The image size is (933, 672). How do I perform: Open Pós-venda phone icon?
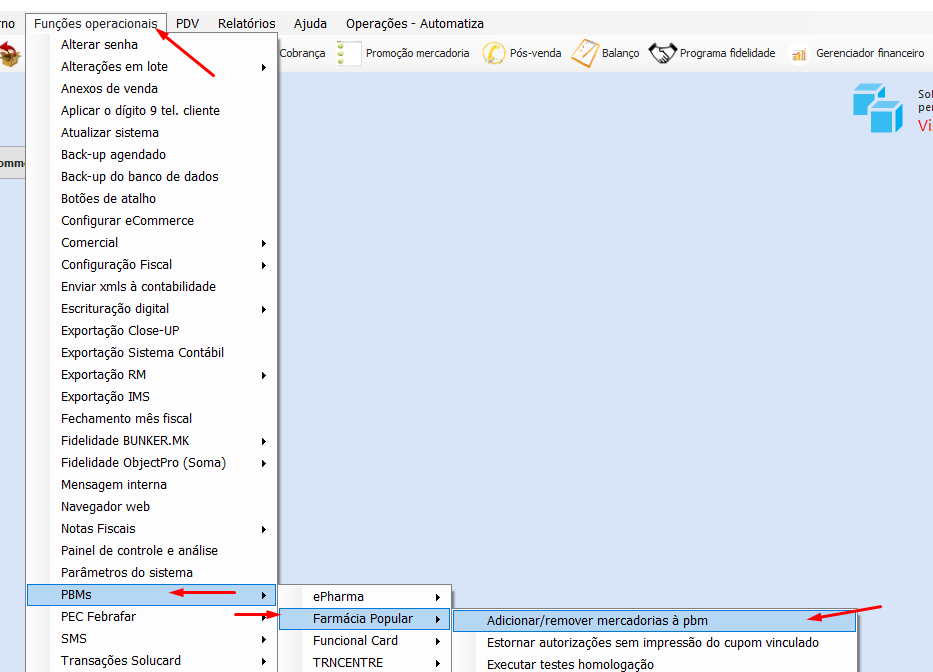pos(493,53)
